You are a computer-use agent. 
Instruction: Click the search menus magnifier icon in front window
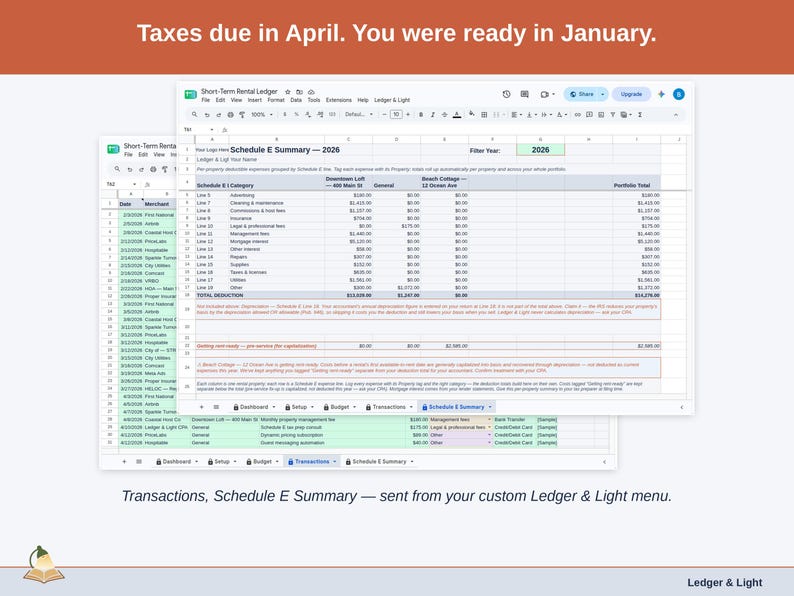[194, 115]
